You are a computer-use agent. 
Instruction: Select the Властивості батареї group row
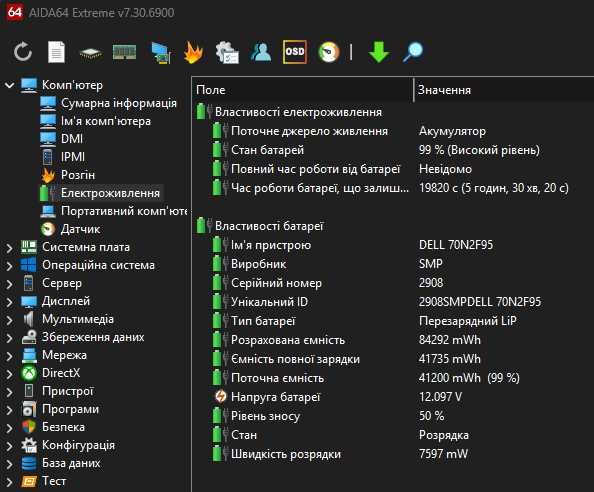(260, 226)
